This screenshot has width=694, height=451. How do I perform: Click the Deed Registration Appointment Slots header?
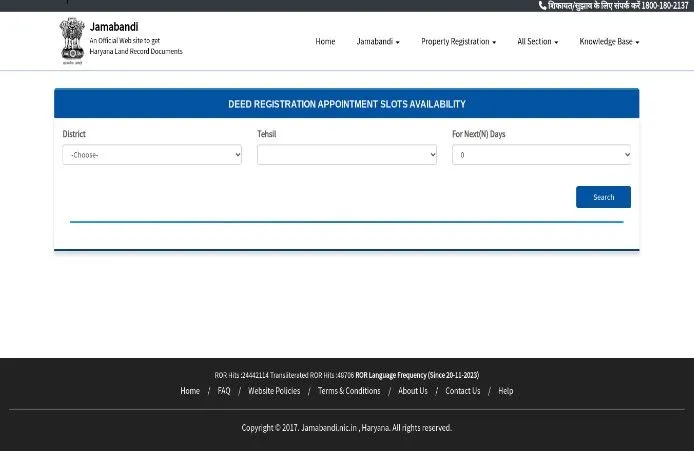(x=346, y=104)
